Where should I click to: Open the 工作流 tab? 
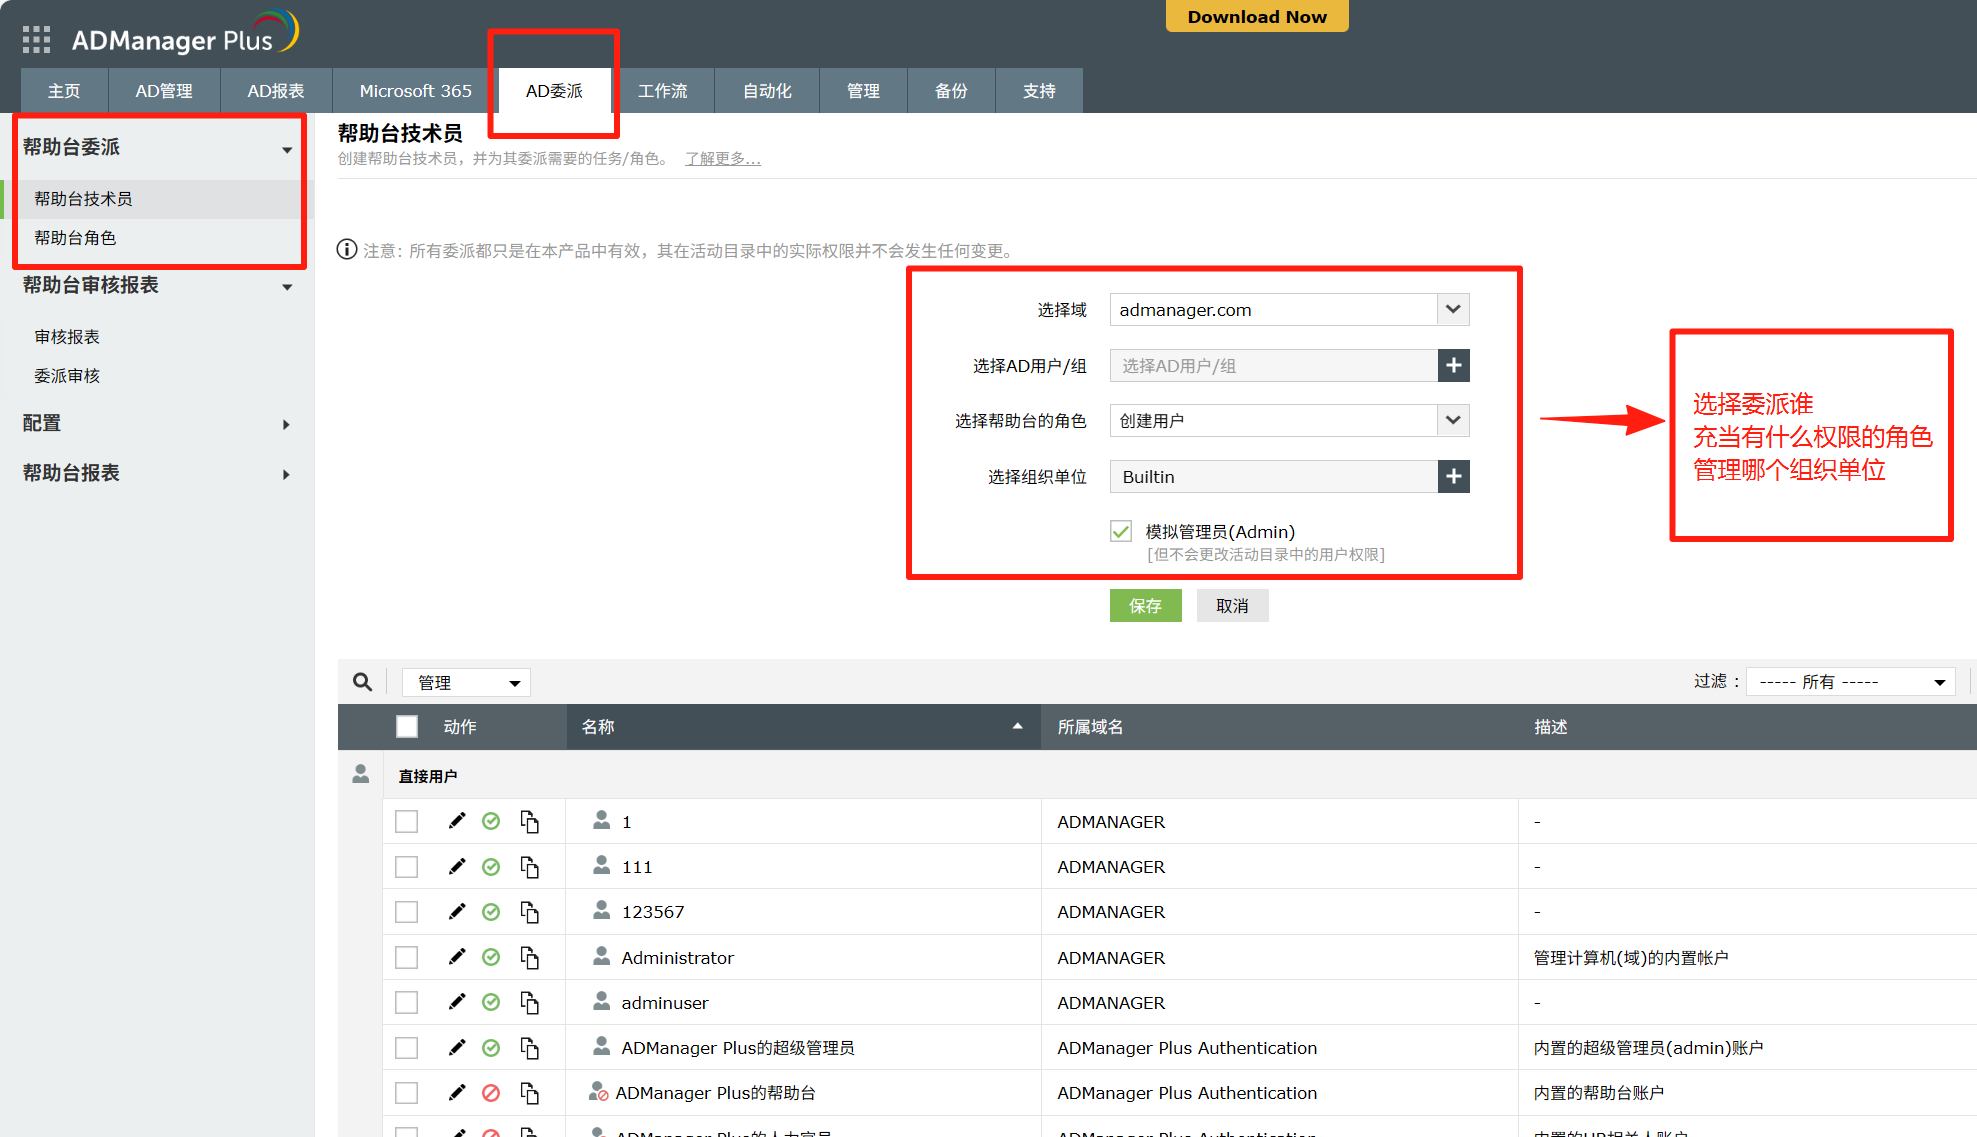tap(663, 91)
